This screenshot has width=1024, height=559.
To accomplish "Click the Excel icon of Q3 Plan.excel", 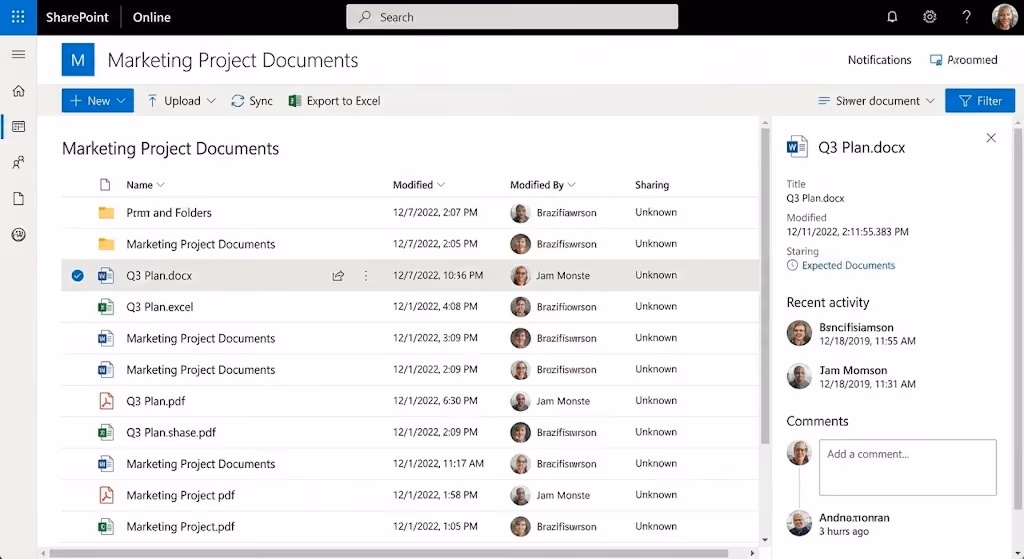I will (x=105, y=307).
